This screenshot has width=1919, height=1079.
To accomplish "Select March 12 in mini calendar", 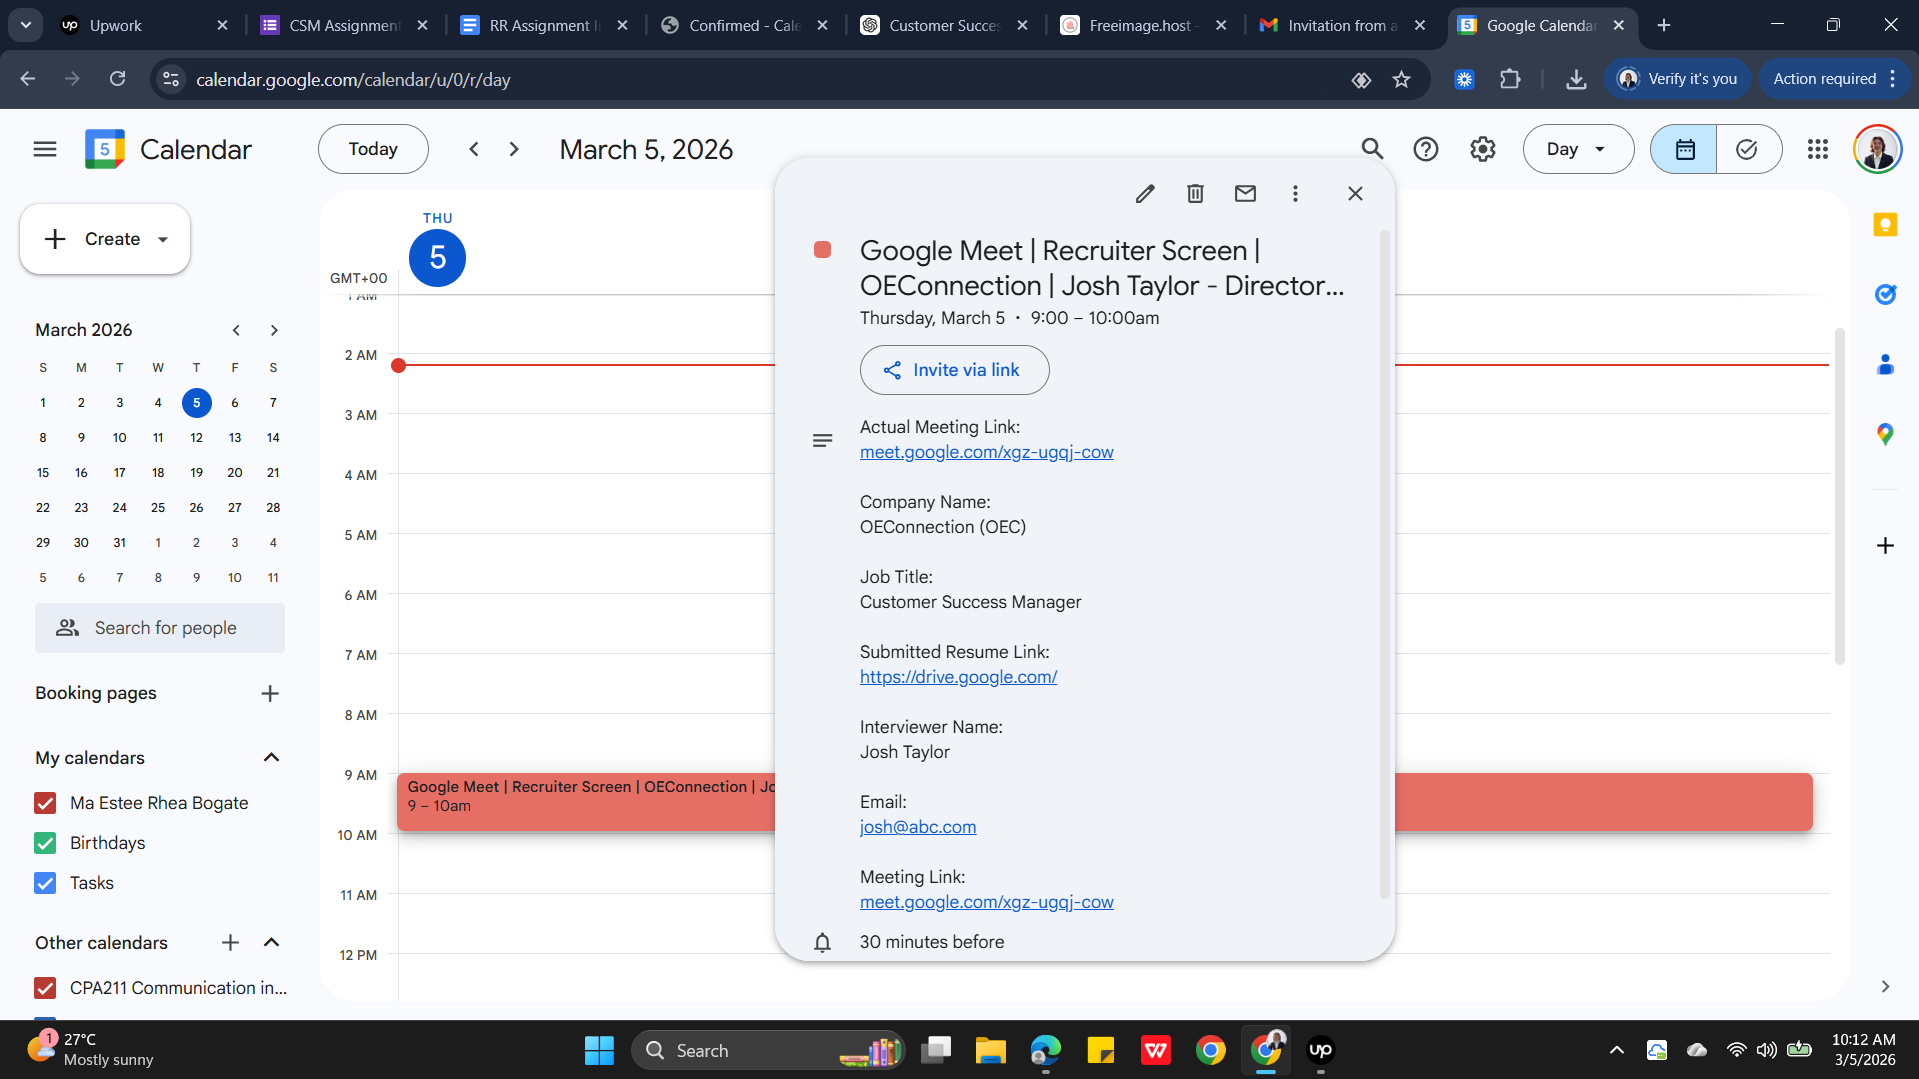I will tap(196, 438).
